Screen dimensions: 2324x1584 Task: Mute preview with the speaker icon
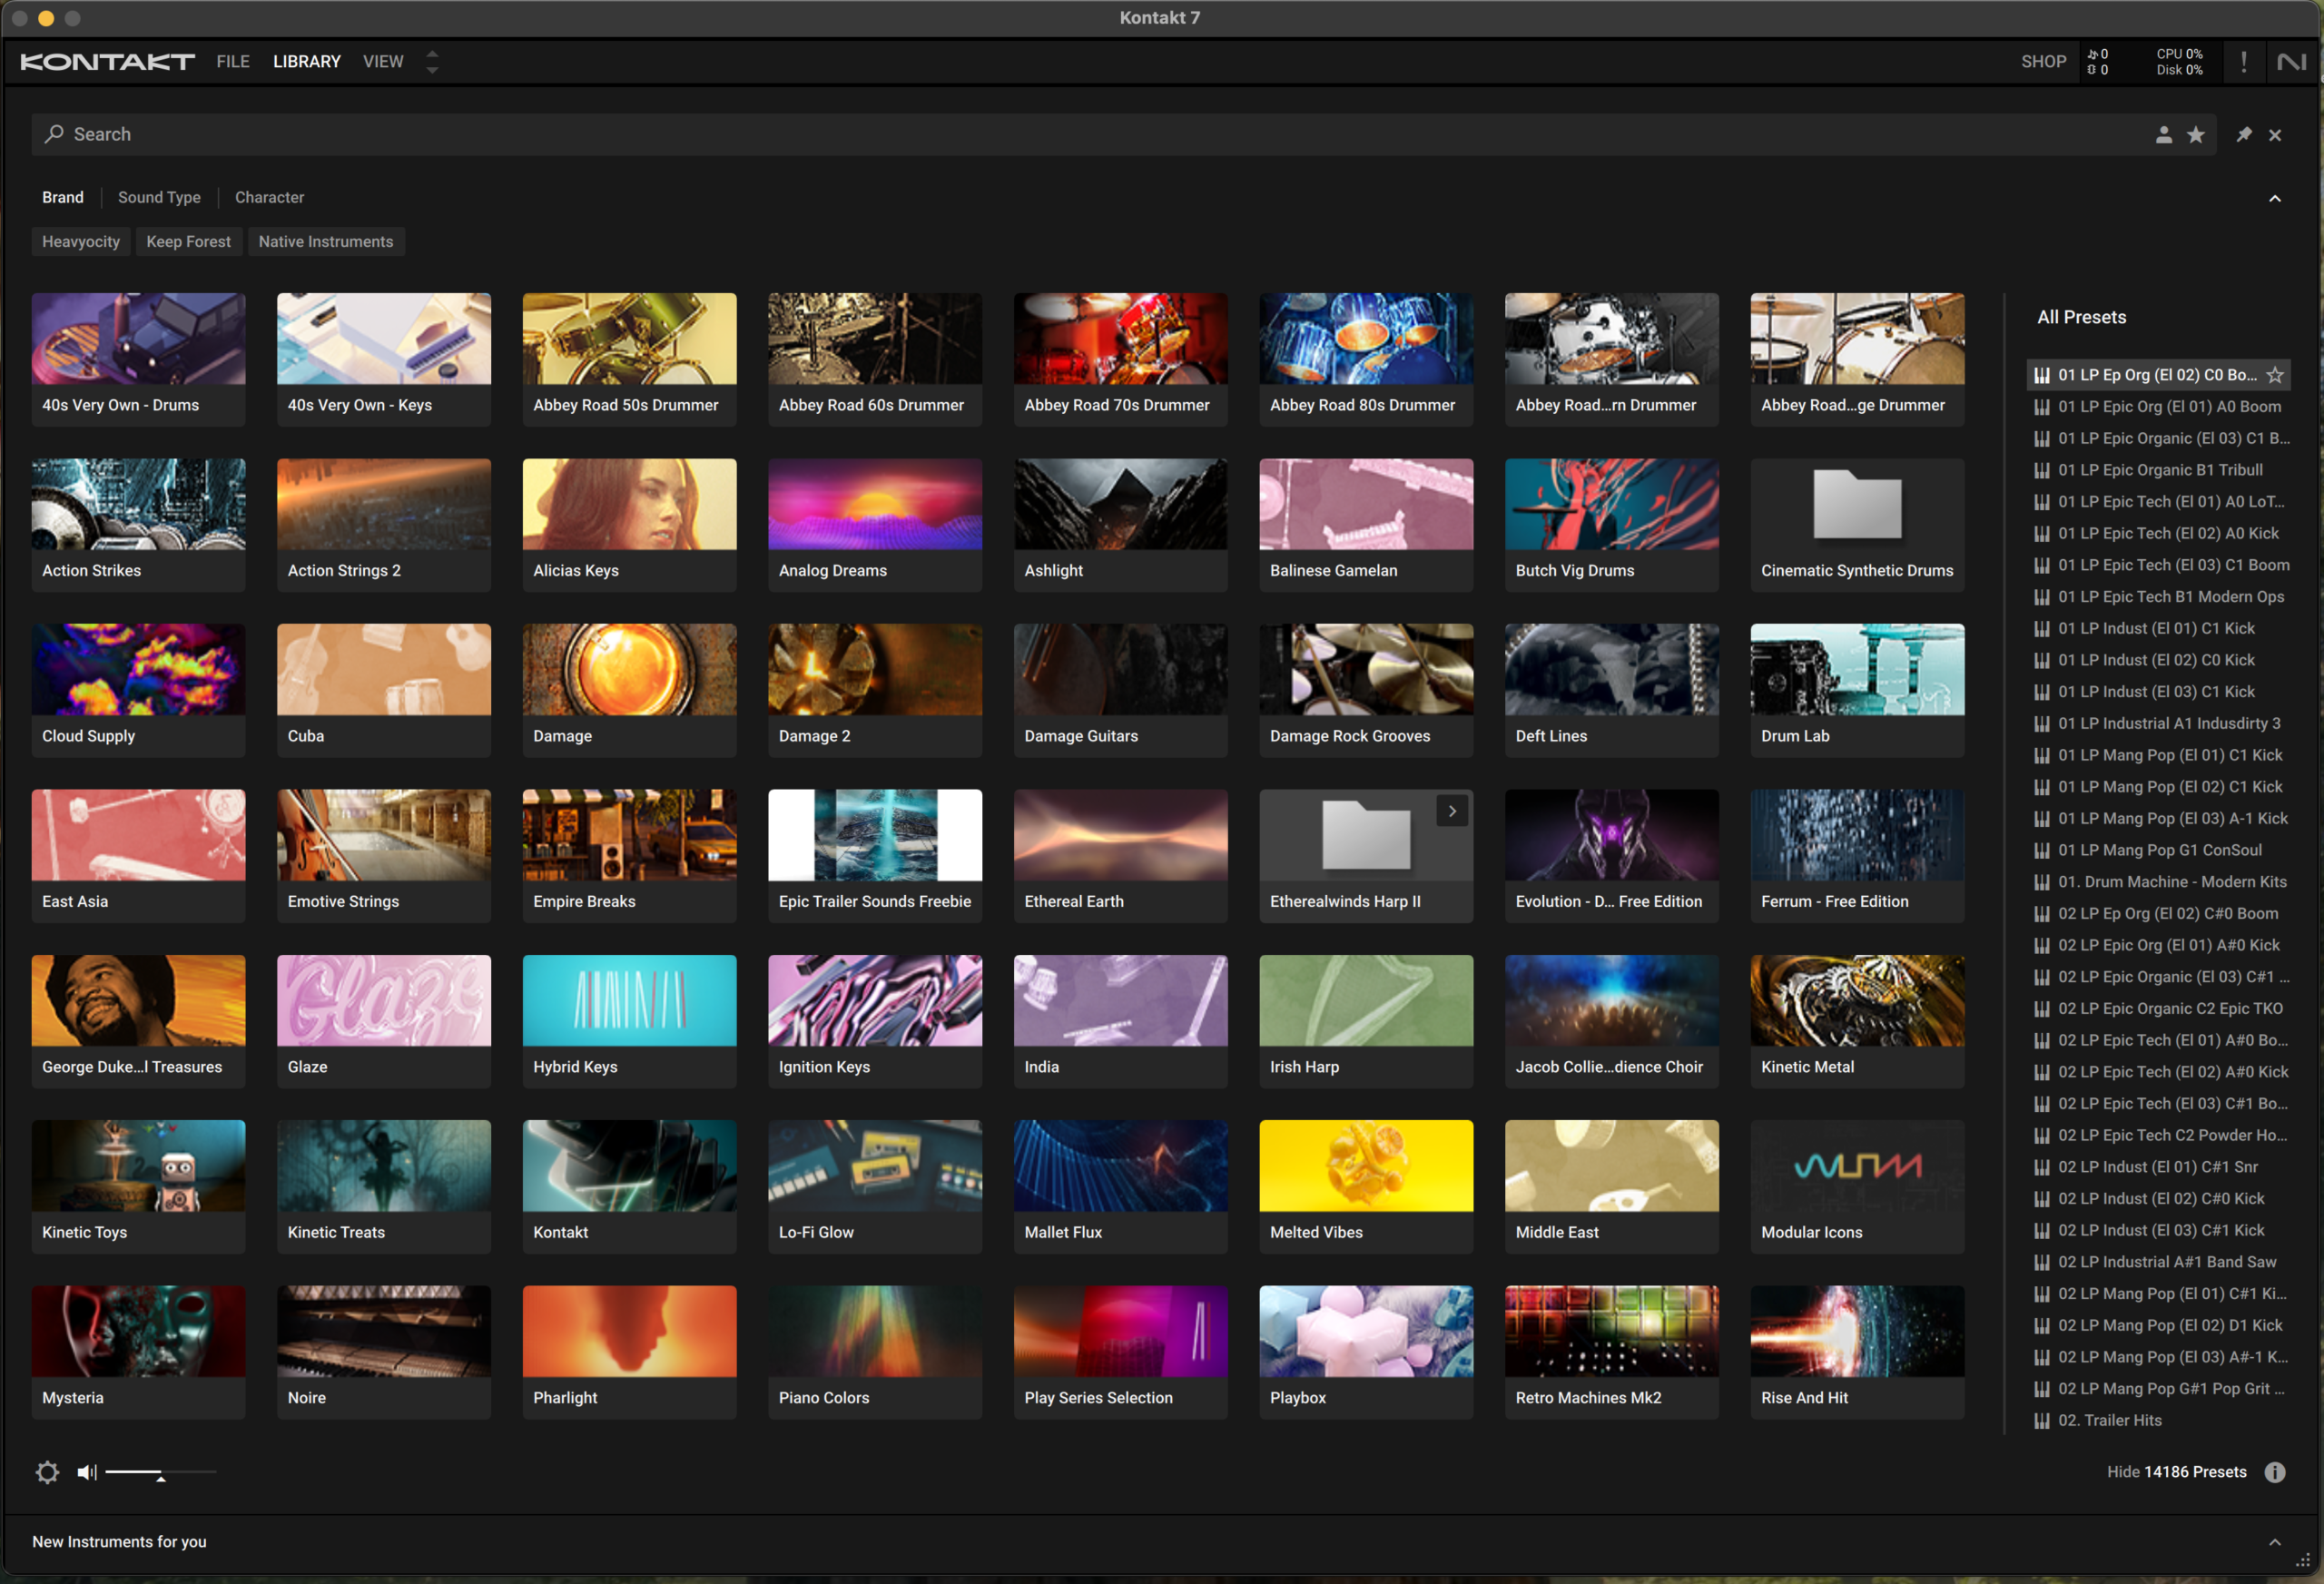tap(87, 1472)
